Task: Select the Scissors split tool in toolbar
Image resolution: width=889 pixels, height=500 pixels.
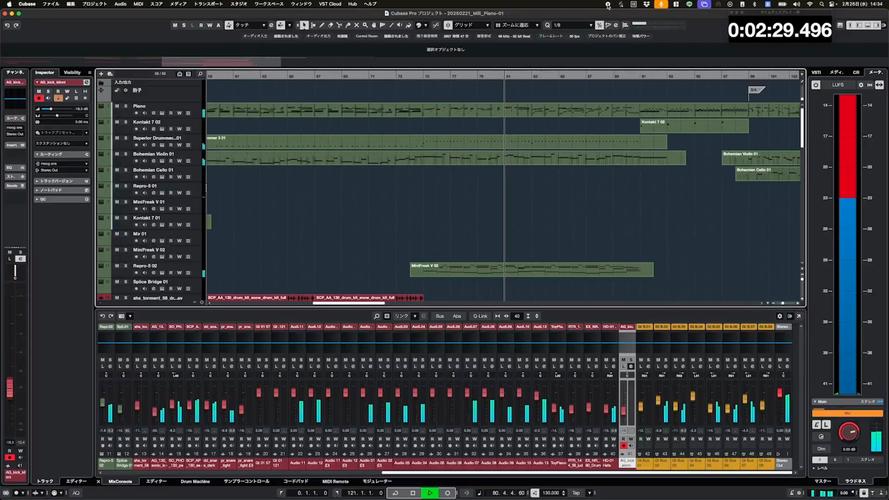Action: pyautogui.click(x=339, y=26)
